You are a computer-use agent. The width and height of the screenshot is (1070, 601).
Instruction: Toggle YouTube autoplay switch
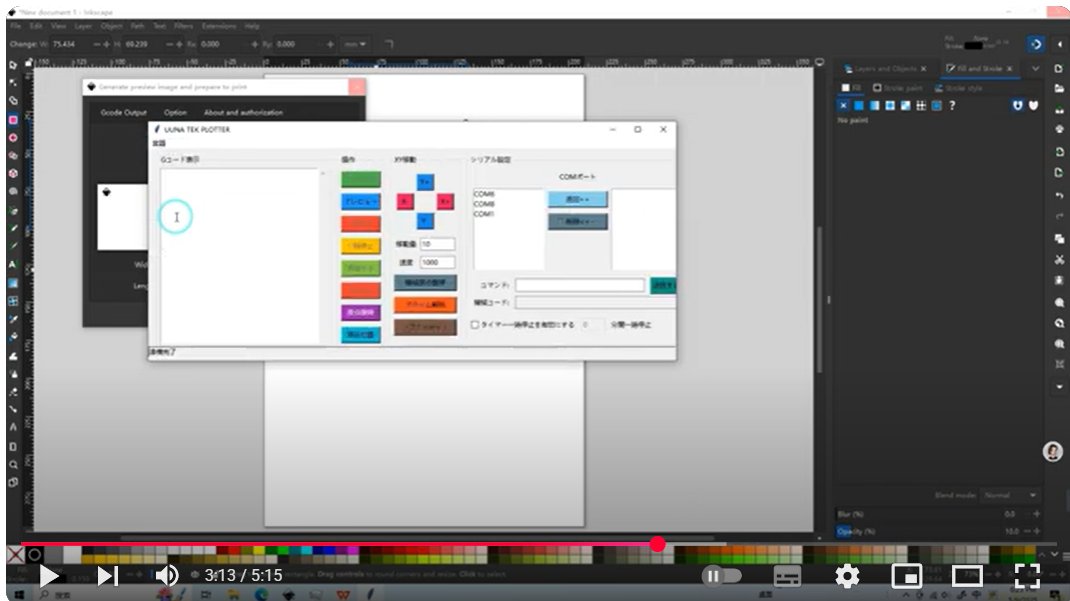(721, 576)
